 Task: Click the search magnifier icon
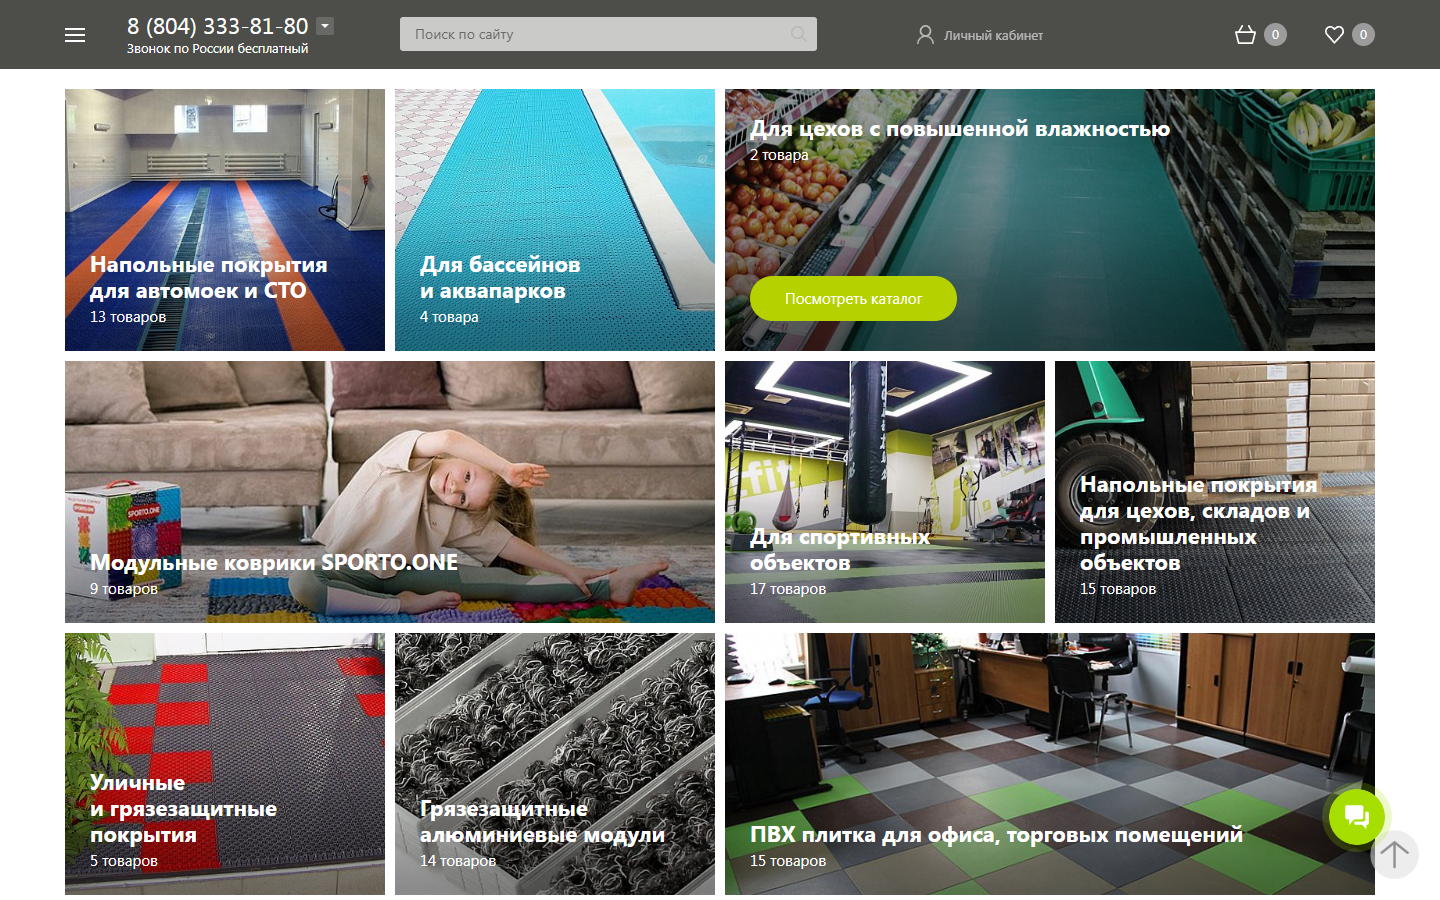point(798,34)
